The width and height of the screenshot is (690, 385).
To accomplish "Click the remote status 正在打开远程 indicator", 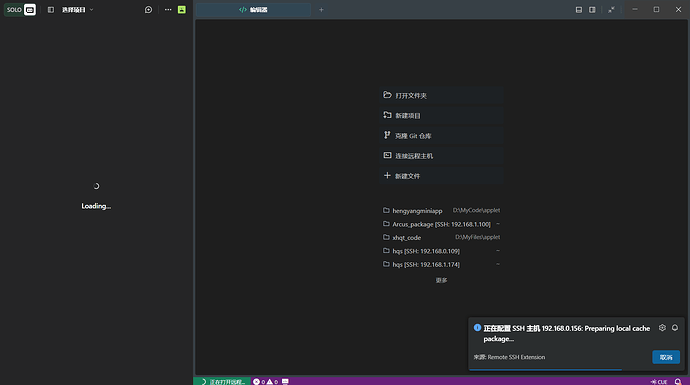I will coord(222,381).
